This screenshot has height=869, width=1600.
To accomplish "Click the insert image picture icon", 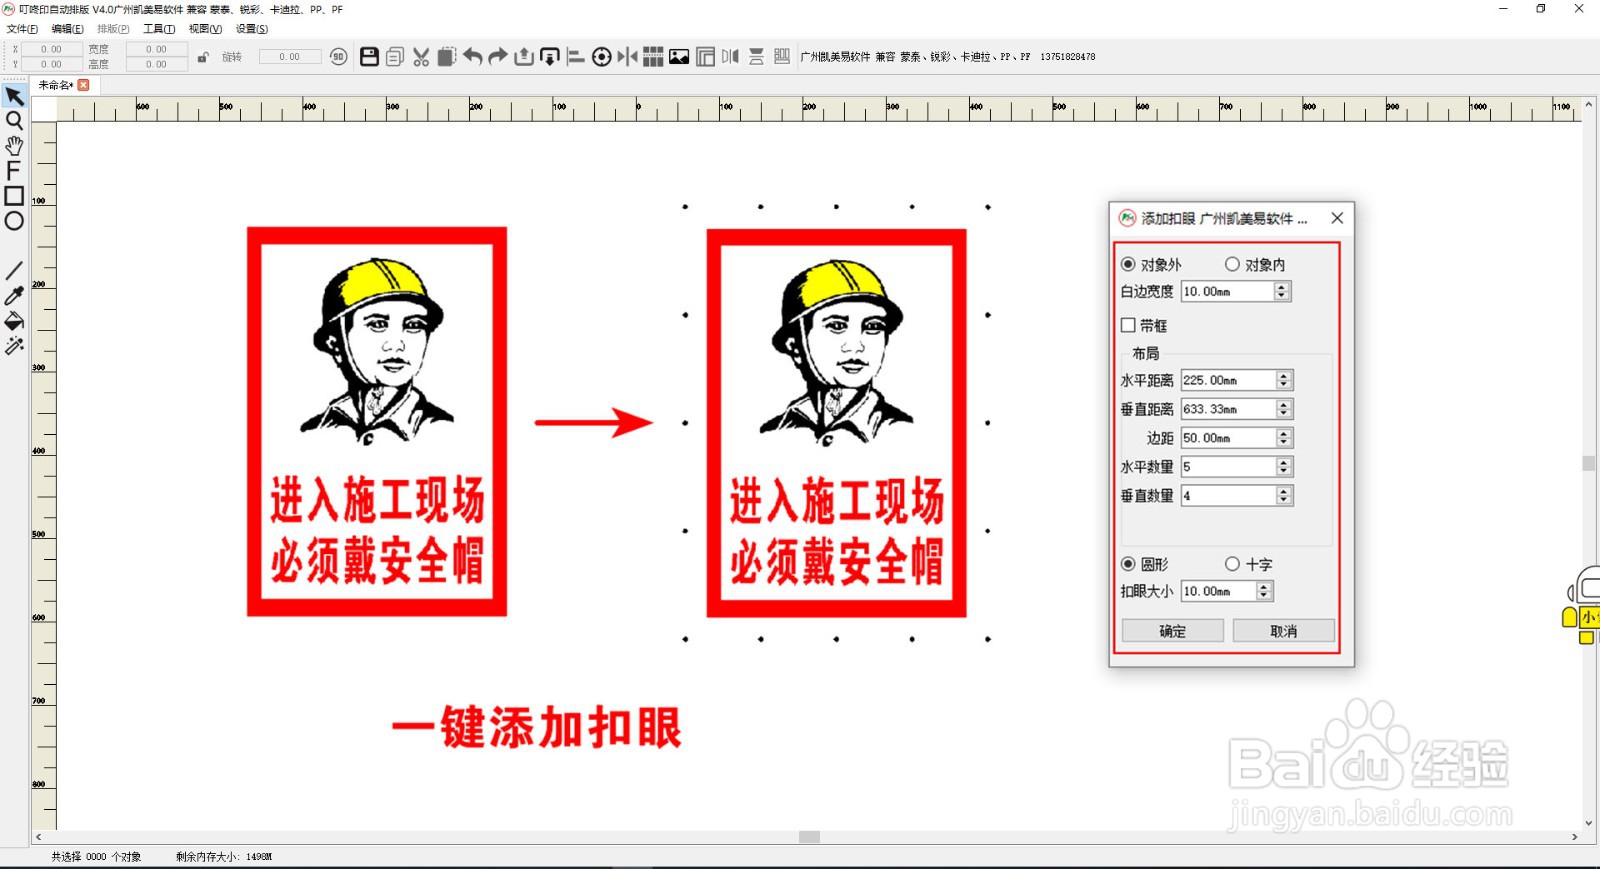I will point(679,57).
